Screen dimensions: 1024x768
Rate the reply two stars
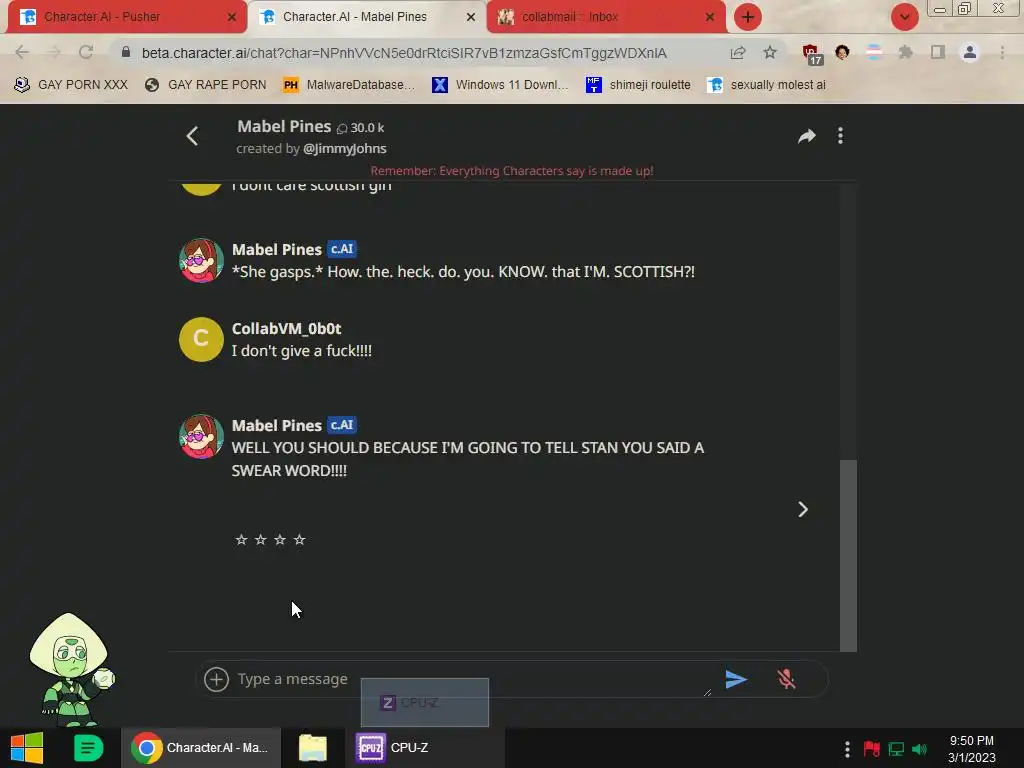261,539
